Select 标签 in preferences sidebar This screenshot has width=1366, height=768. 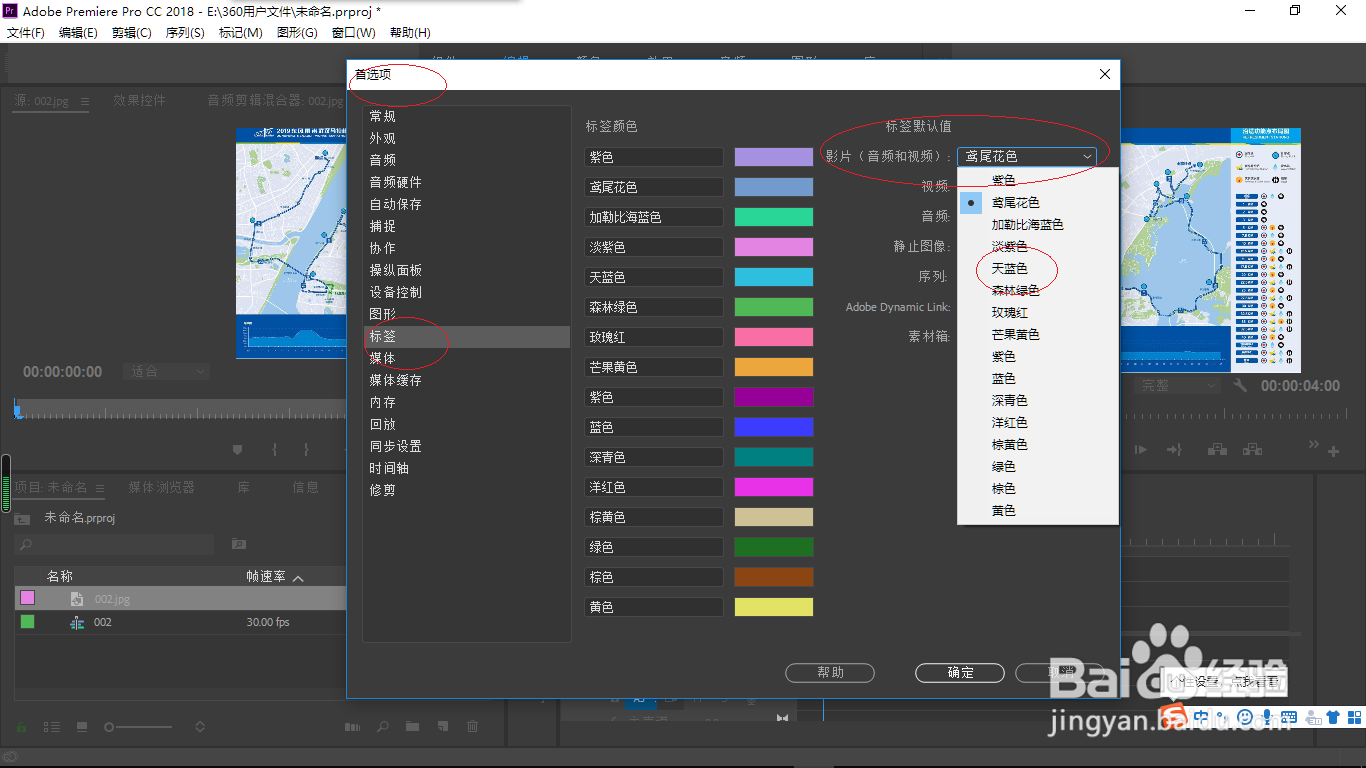(x=466, y=336)
